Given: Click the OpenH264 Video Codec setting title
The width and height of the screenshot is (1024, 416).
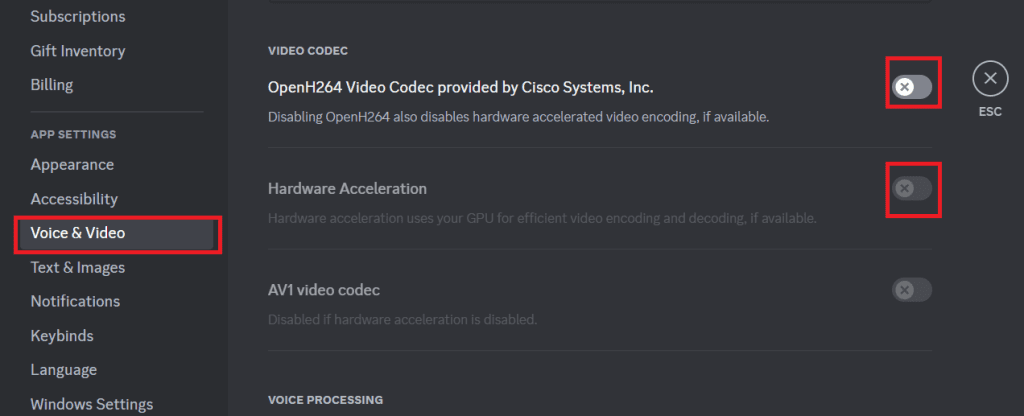Looking at the screenshot, I should [460, 87].
